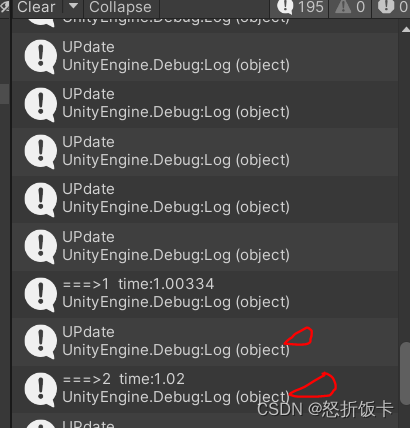Screen dimensions: 410x428
Task: Select the UPdate entry directly above '===>1'
Action: point(205,247)
